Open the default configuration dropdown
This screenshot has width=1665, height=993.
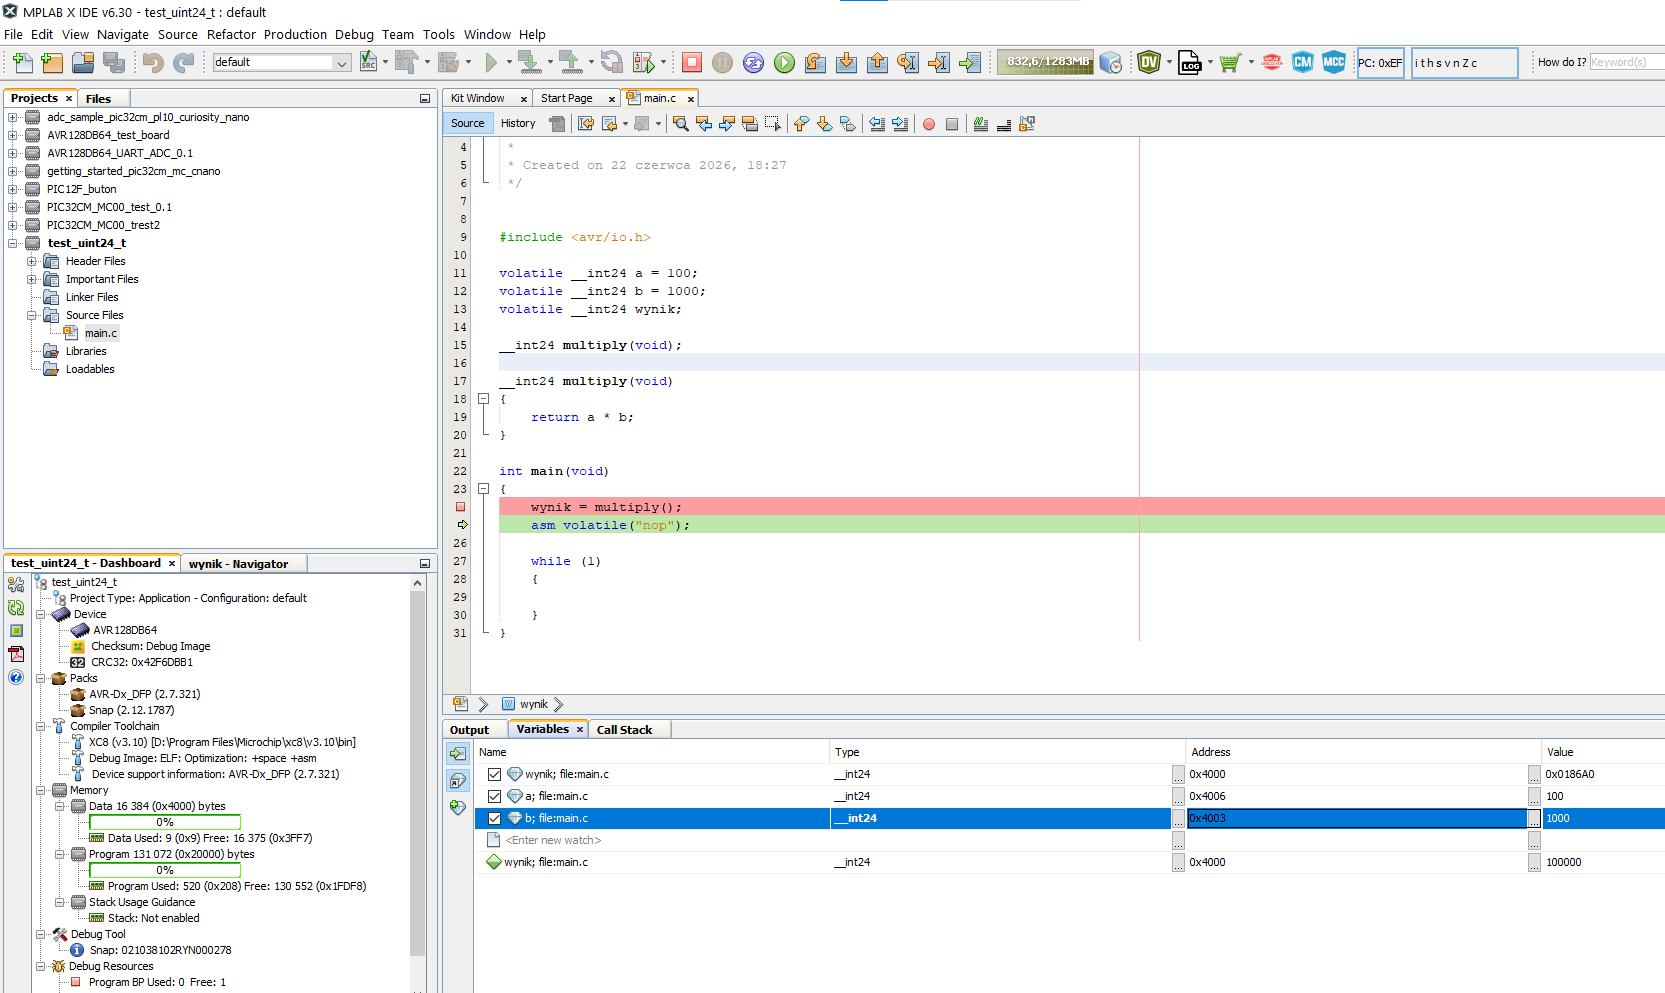tap(341, 62)
